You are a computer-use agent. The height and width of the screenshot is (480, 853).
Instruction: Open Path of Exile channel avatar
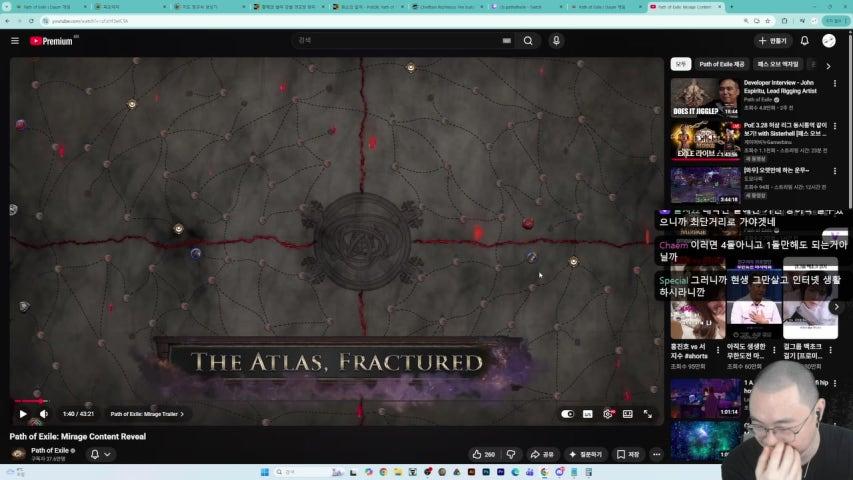pyautogui.click(x=18, y=453)
